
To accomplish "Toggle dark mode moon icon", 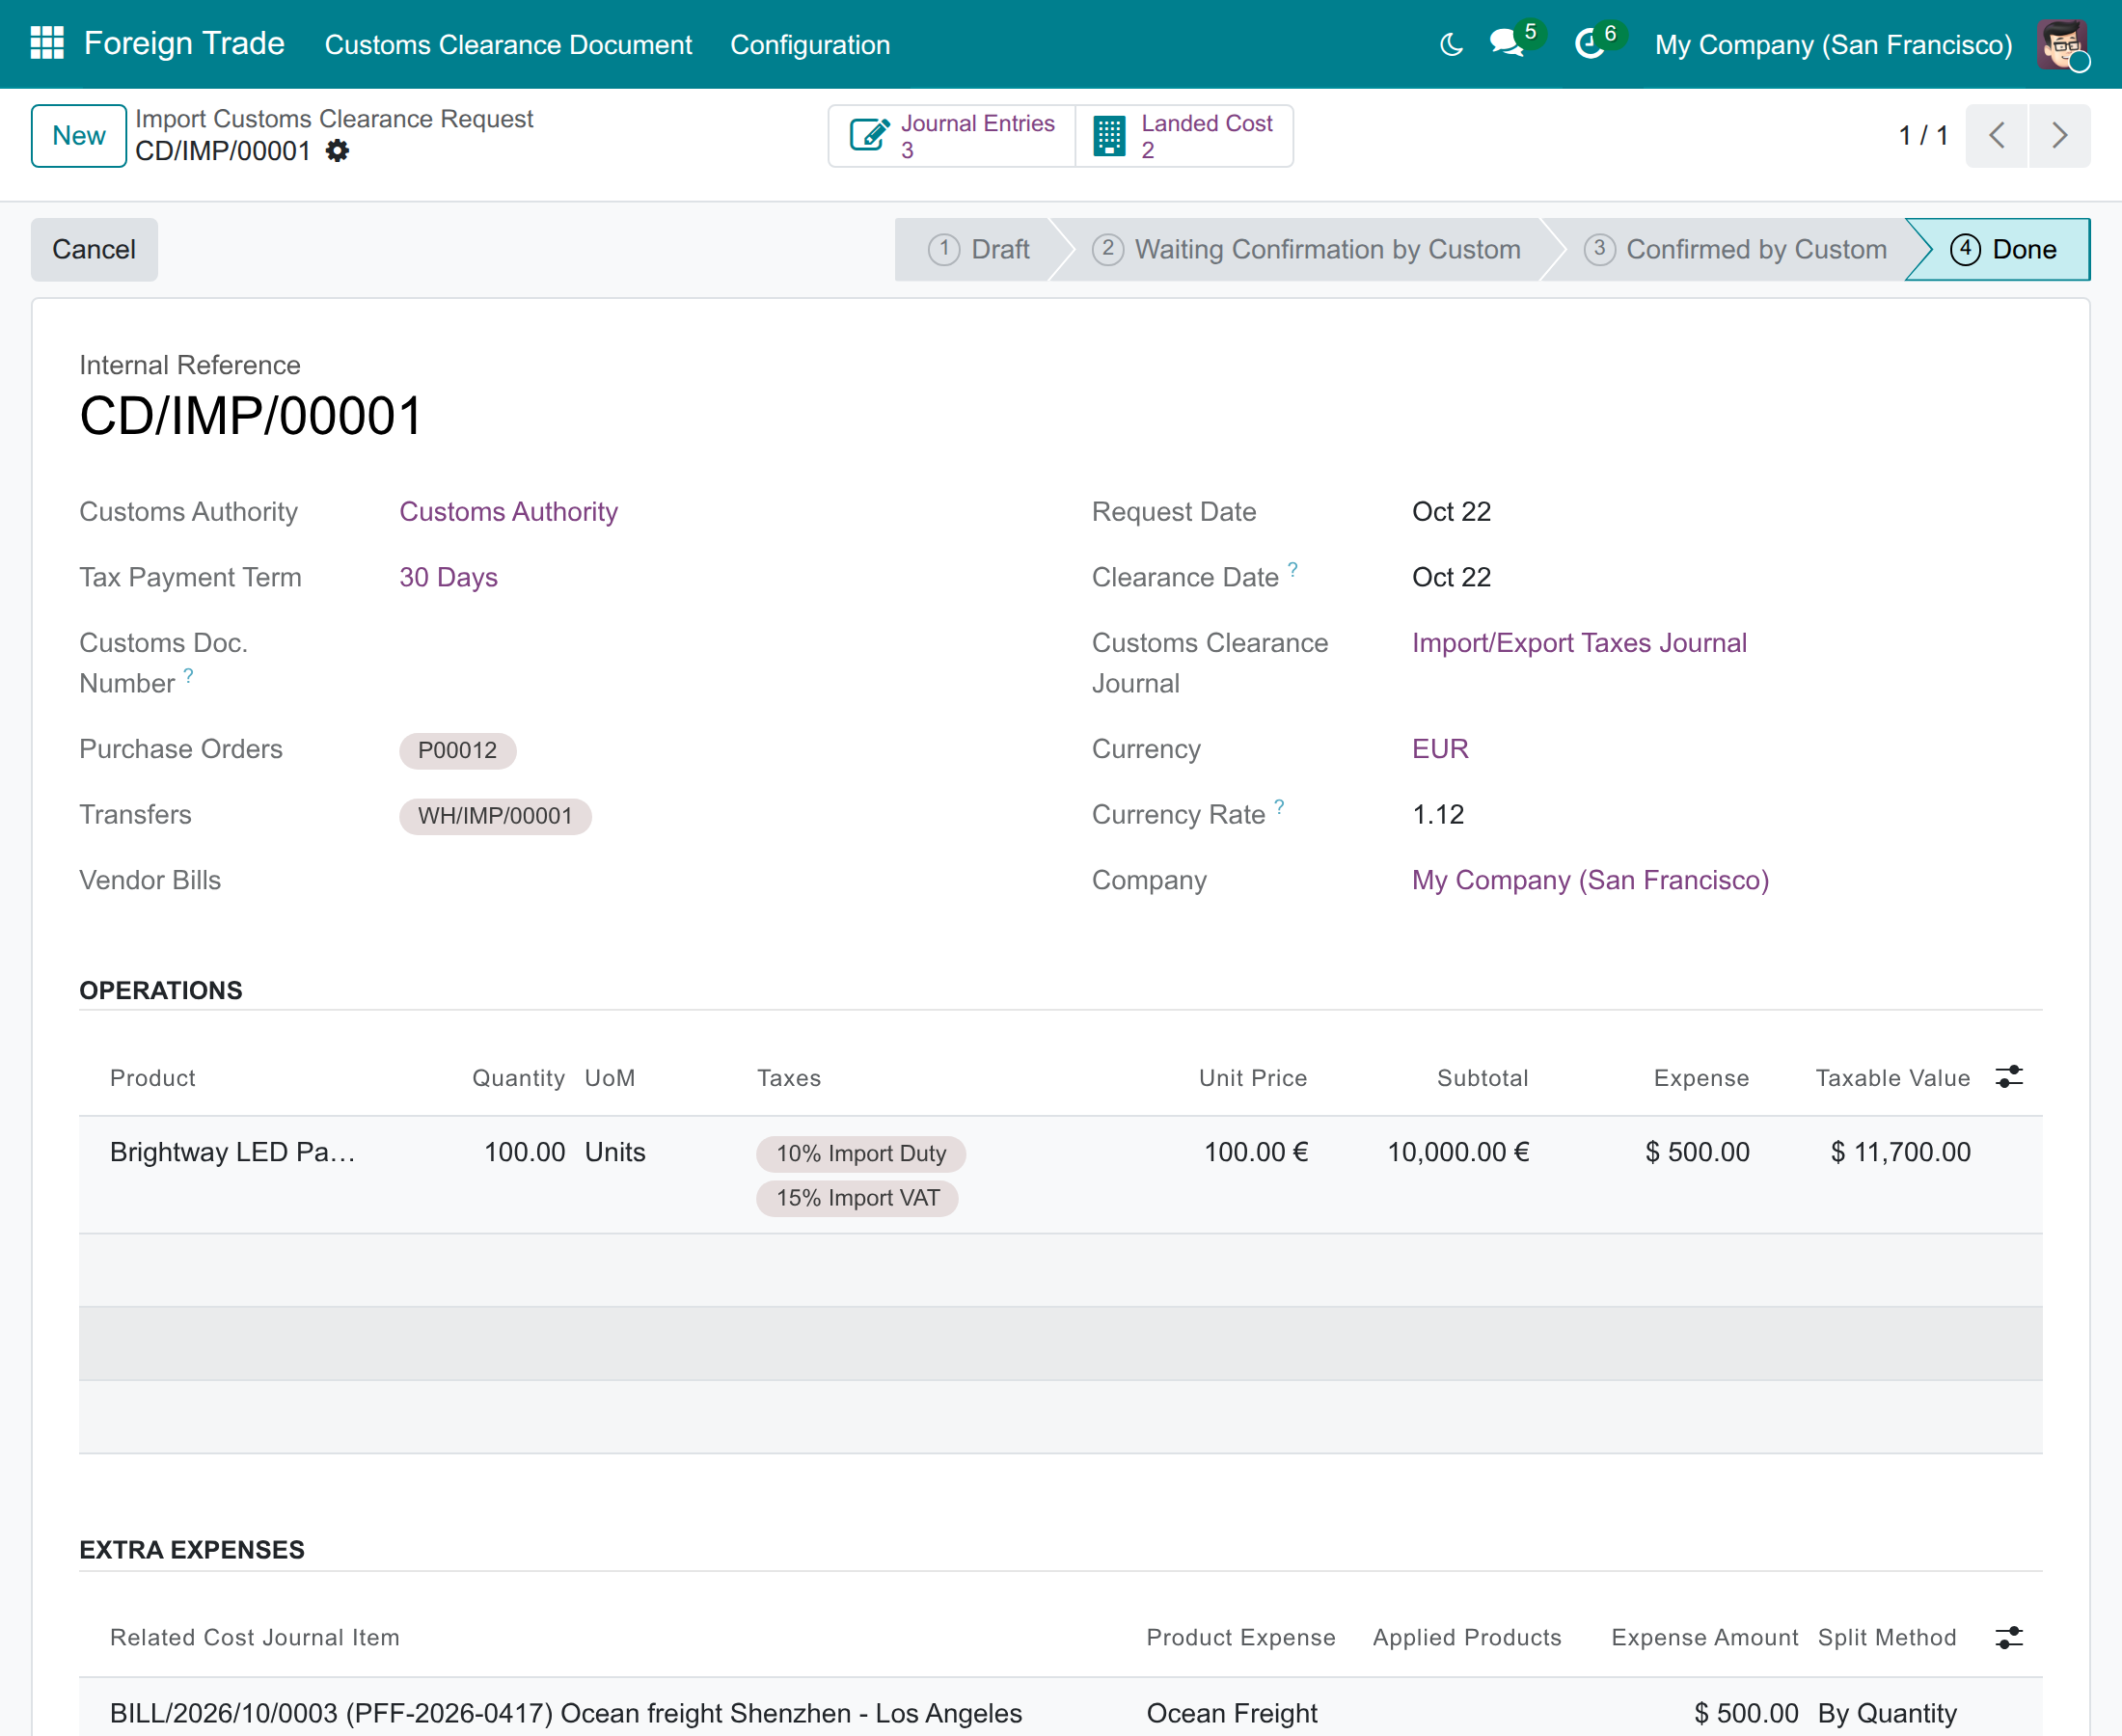I will click(x=1451, y=44).
